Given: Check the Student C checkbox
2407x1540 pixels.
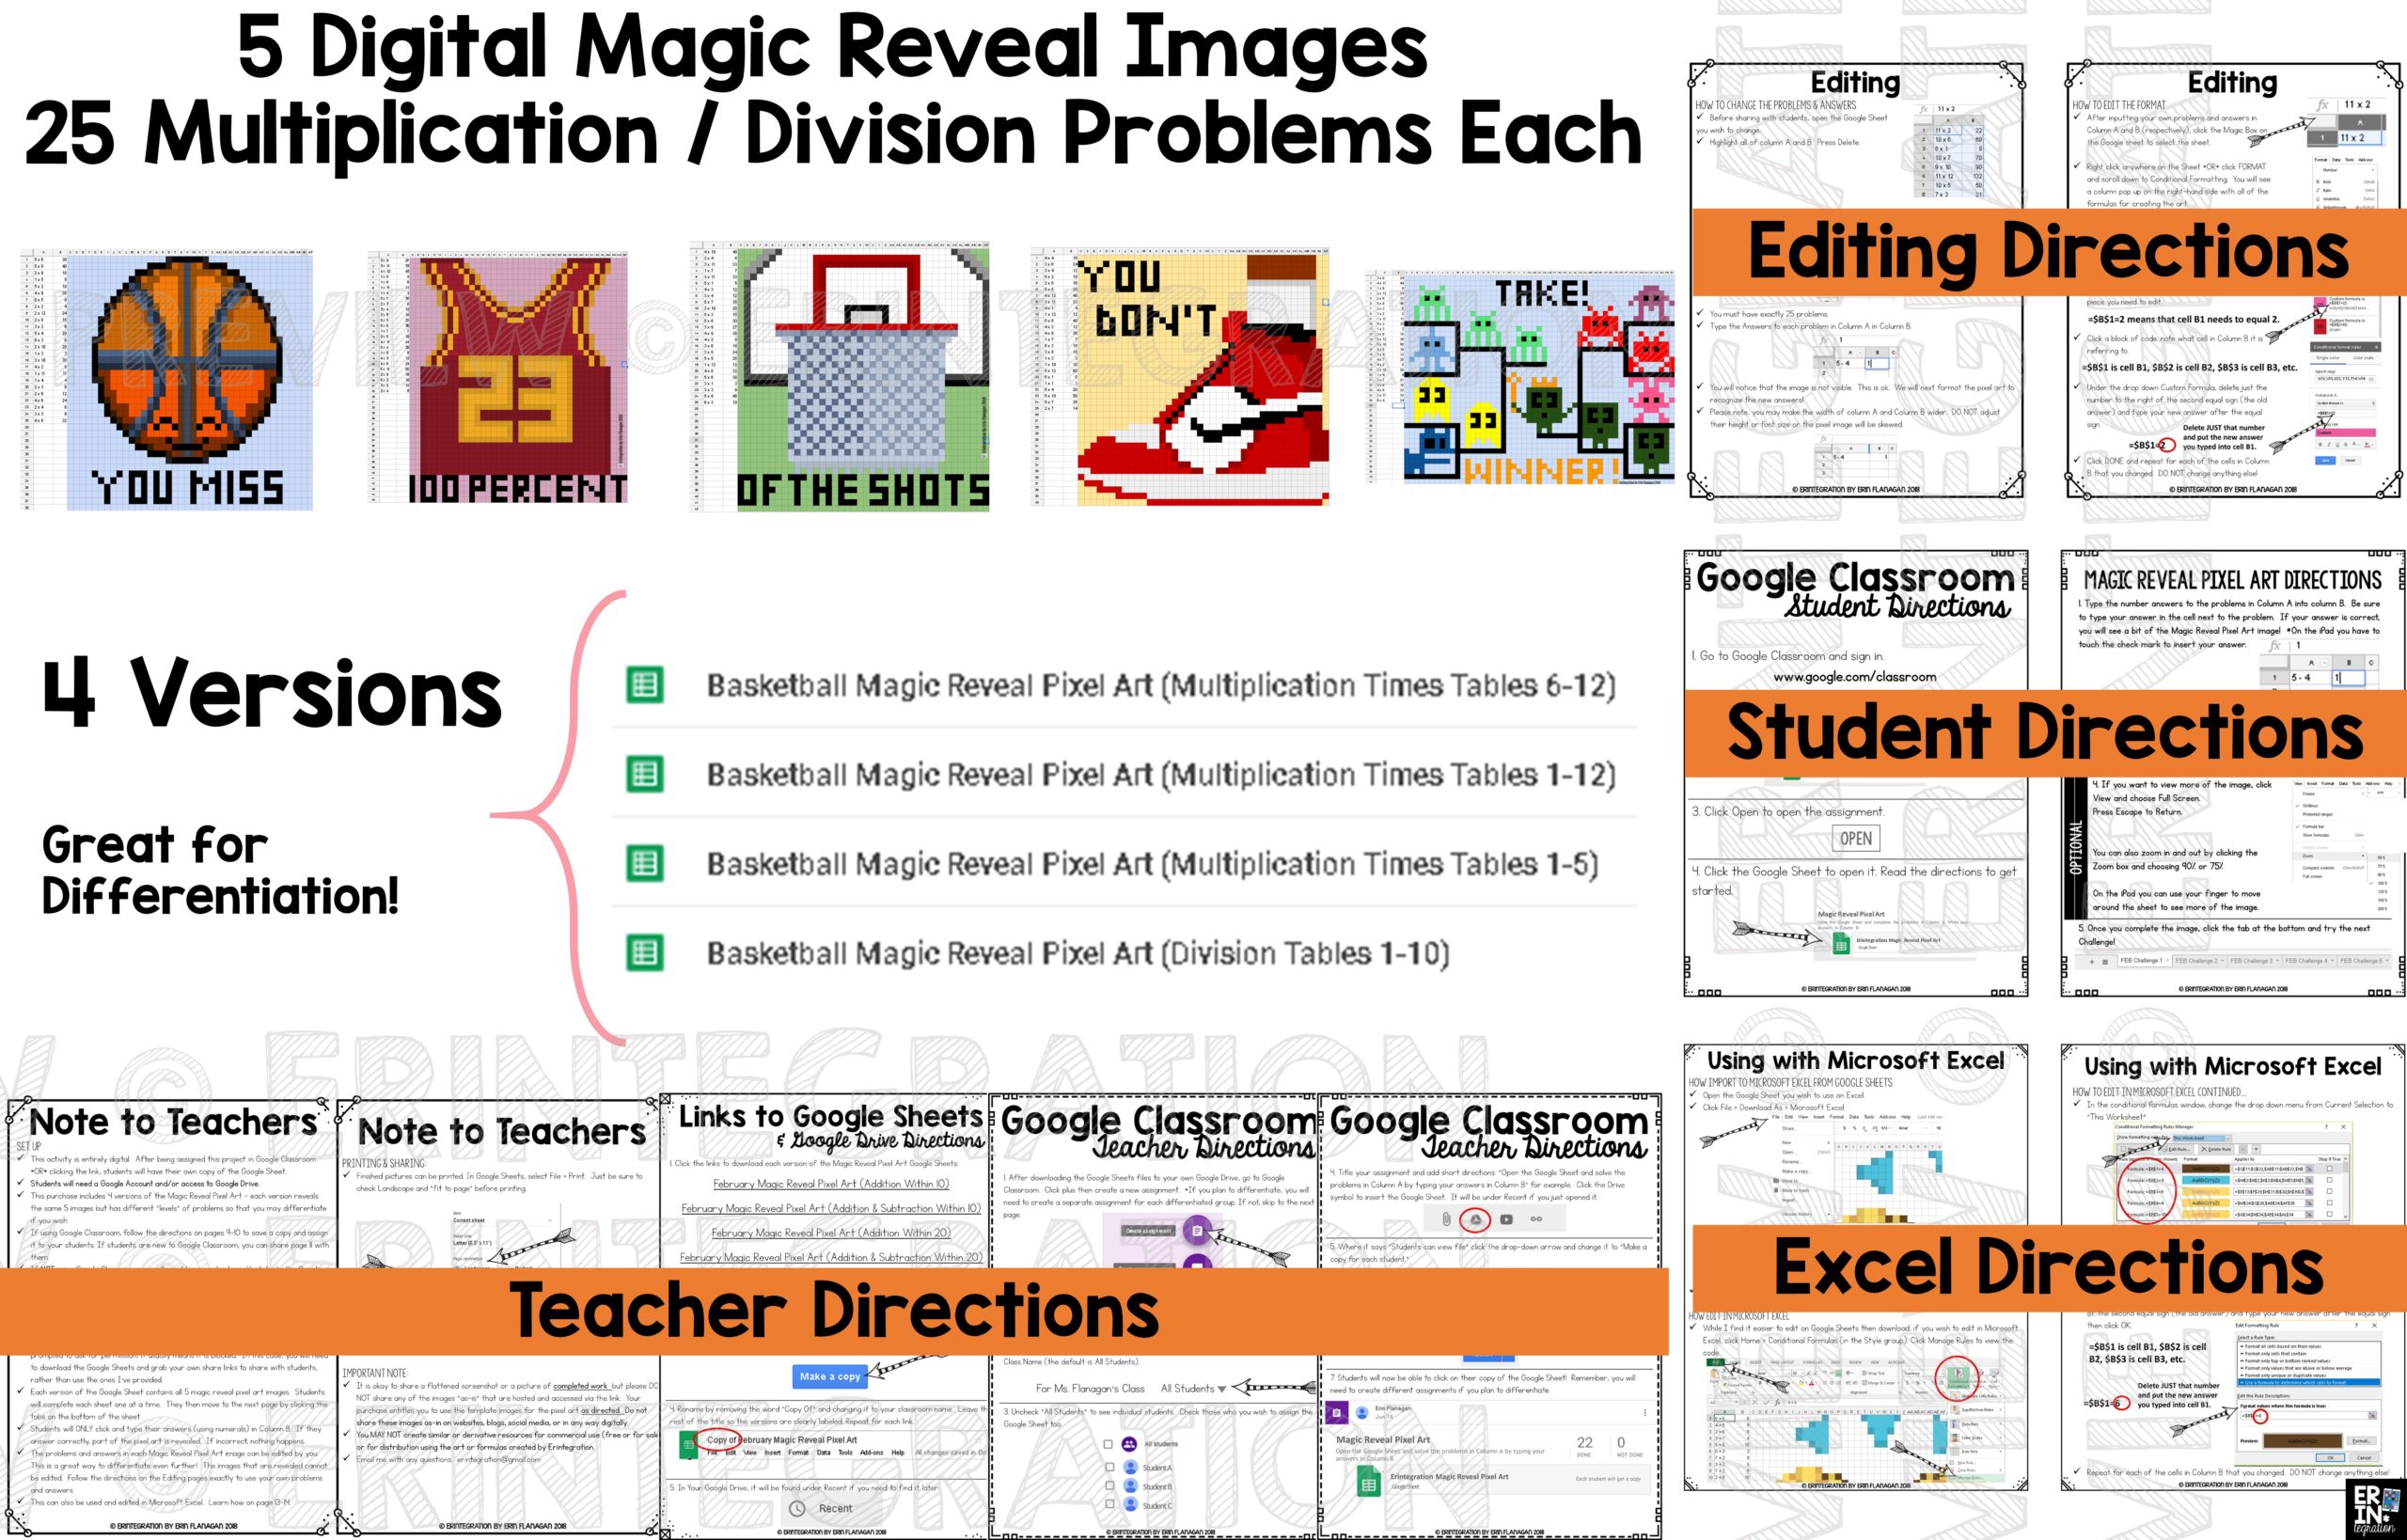Looking at the screenshot, I should [1110, 1504].
